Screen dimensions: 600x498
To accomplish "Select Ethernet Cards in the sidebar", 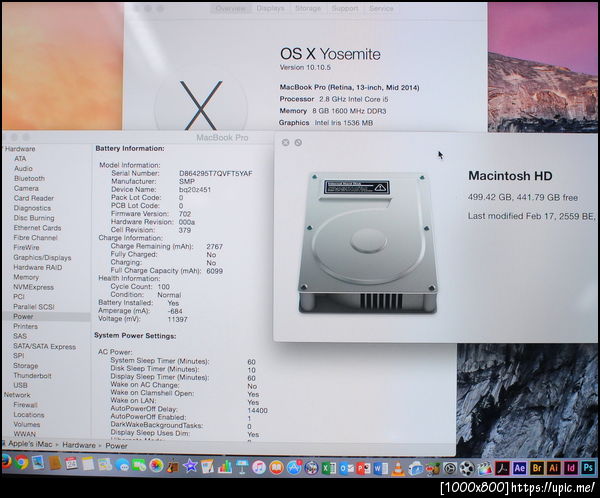I will click(37, 228).
